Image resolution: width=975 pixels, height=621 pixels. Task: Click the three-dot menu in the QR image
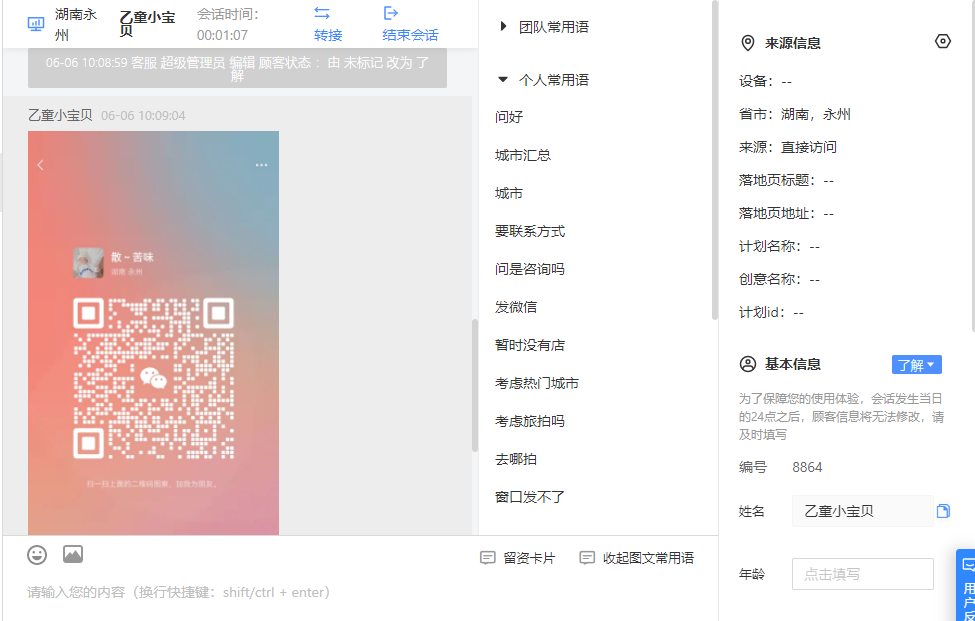[x=261, y=165]
